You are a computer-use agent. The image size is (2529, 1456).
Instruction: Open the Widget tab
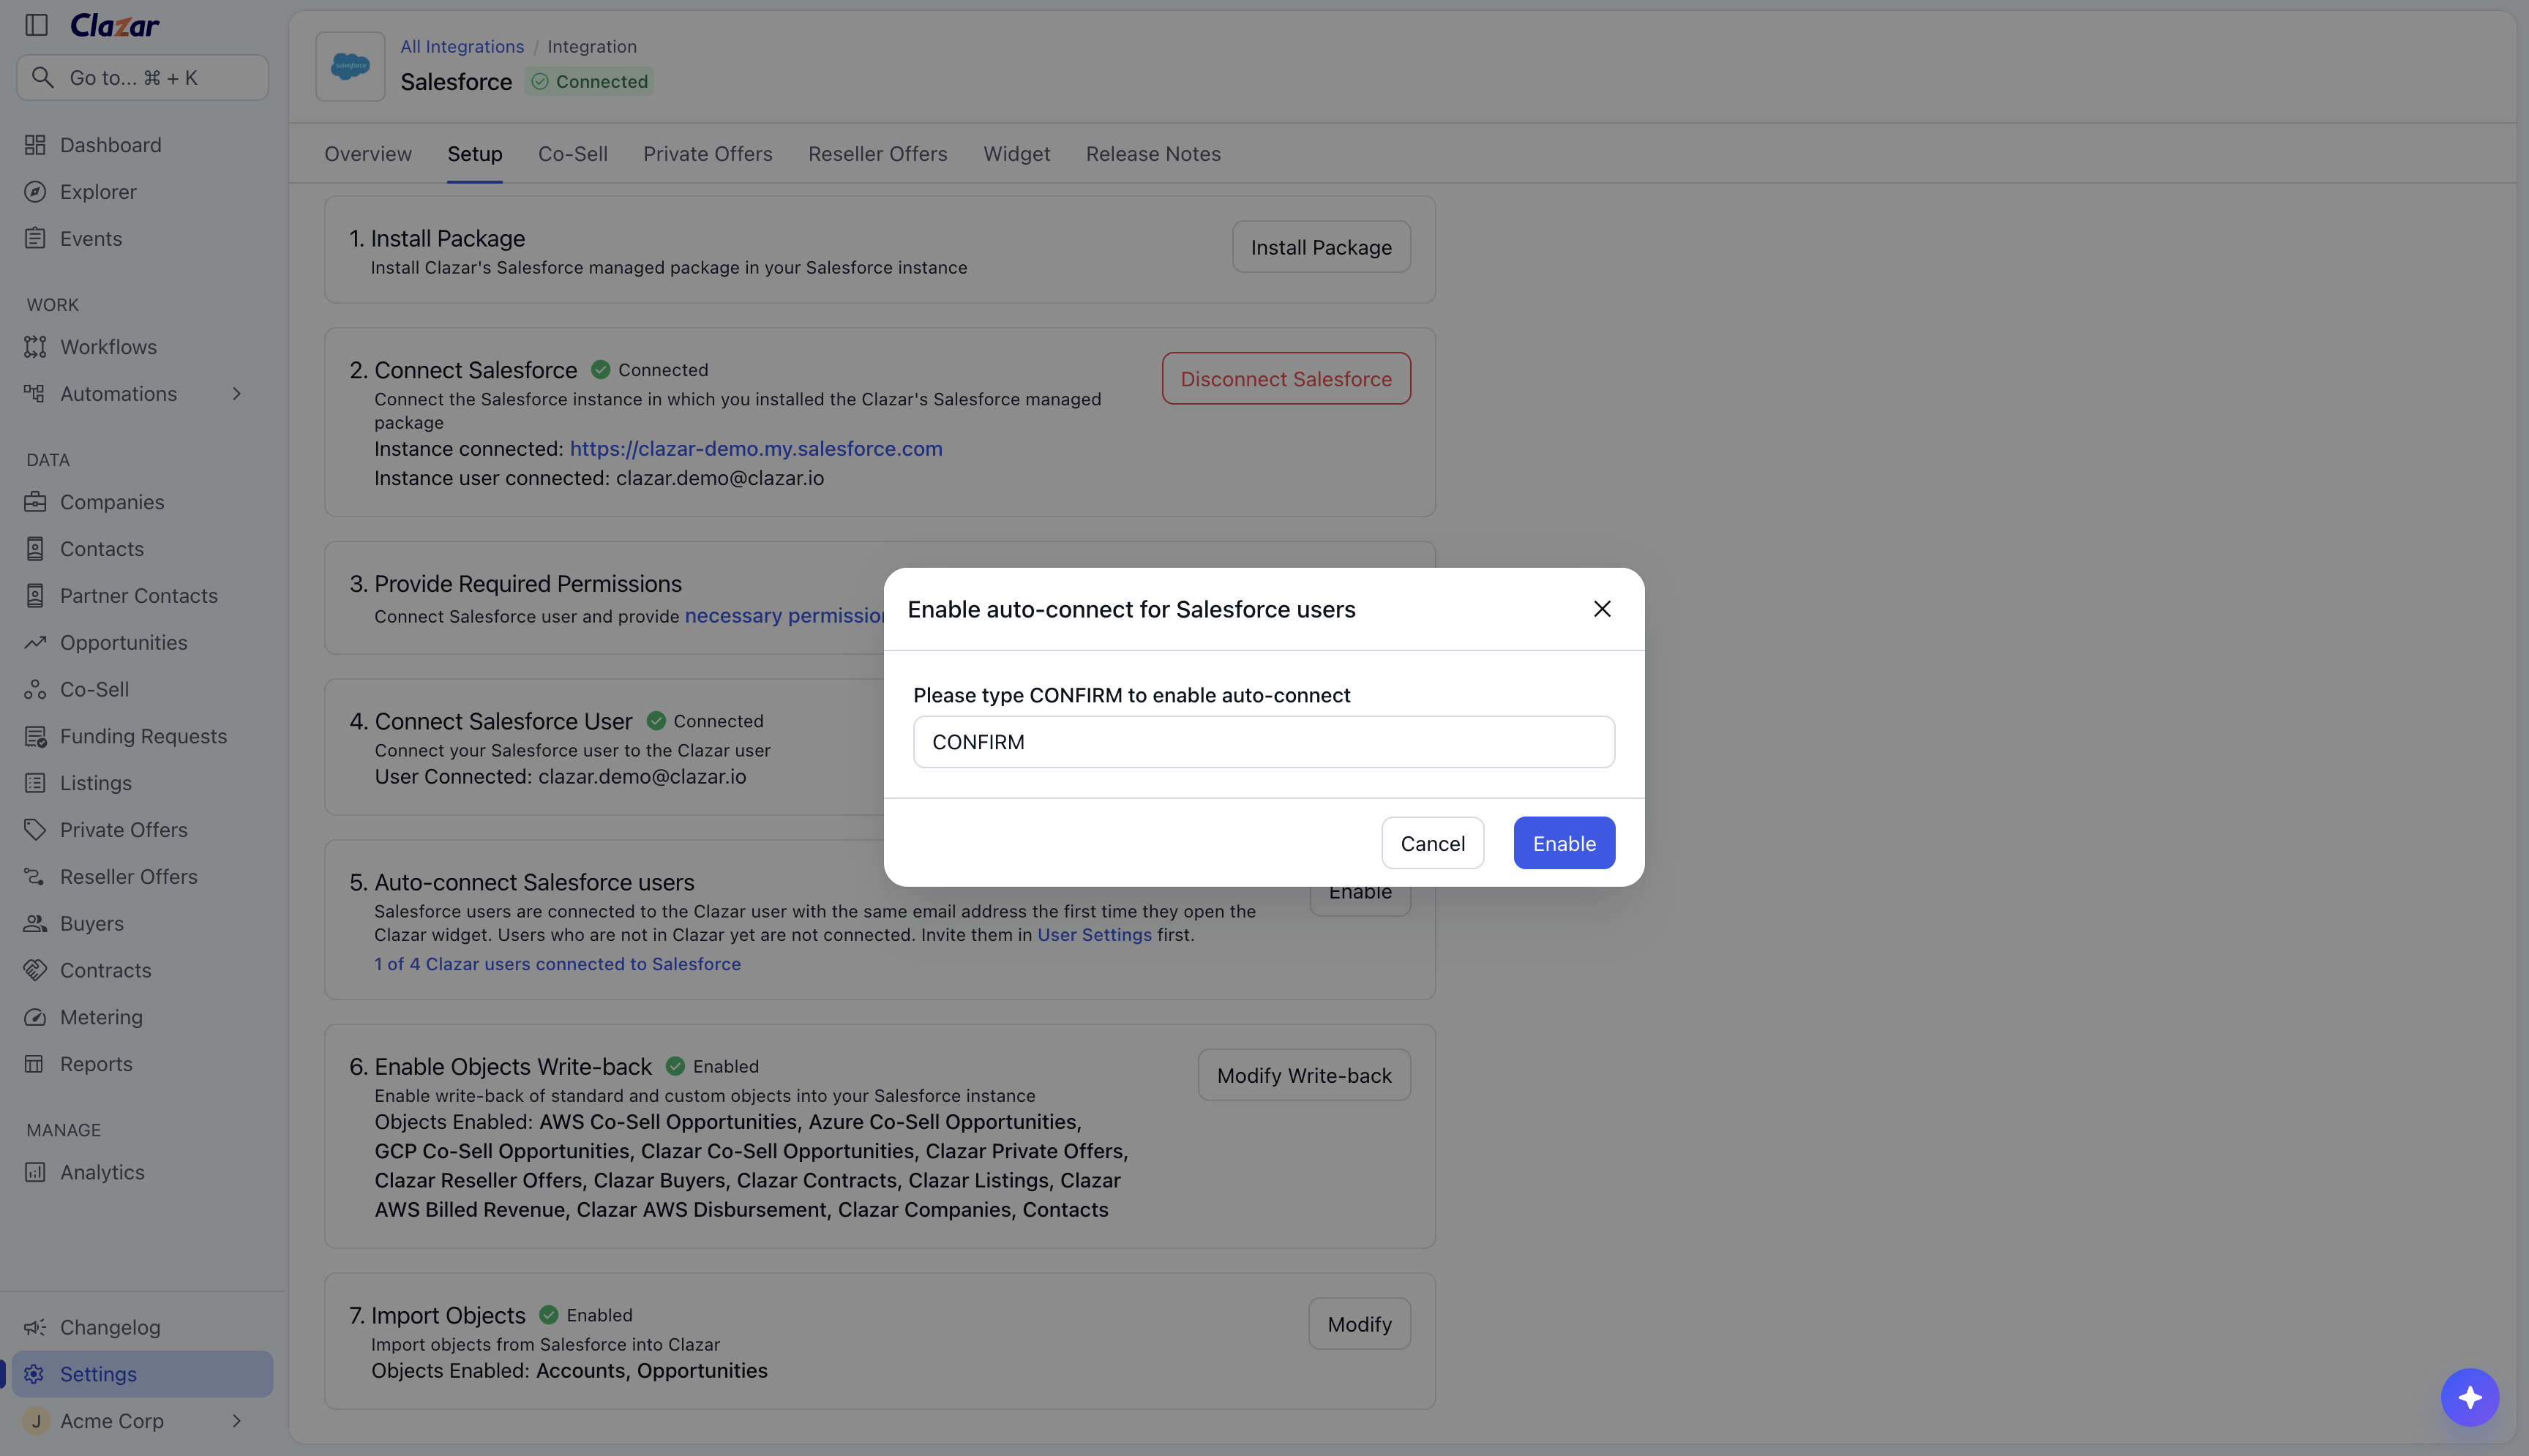coord(1017,154)
